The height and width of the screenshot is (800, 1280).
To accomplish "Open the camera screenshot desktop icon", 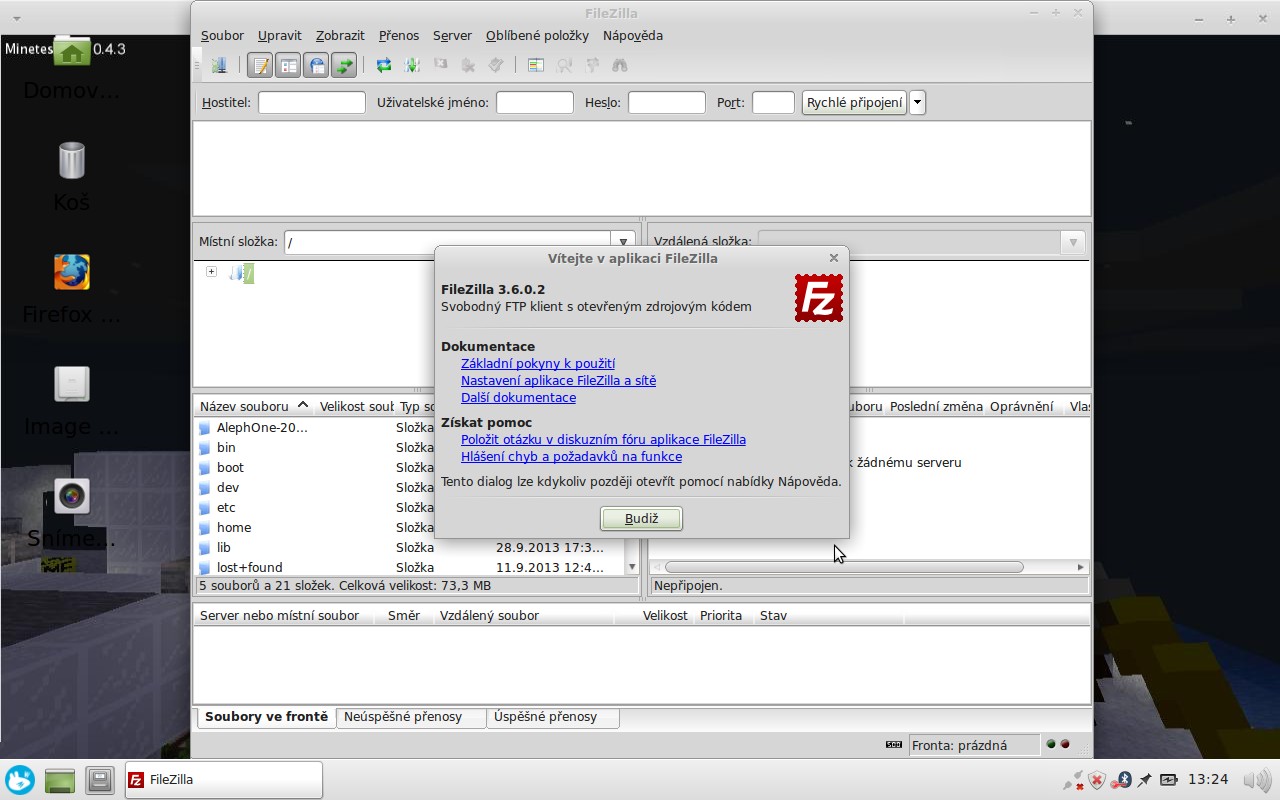I will pyautogui.click(x=71, y=495).
